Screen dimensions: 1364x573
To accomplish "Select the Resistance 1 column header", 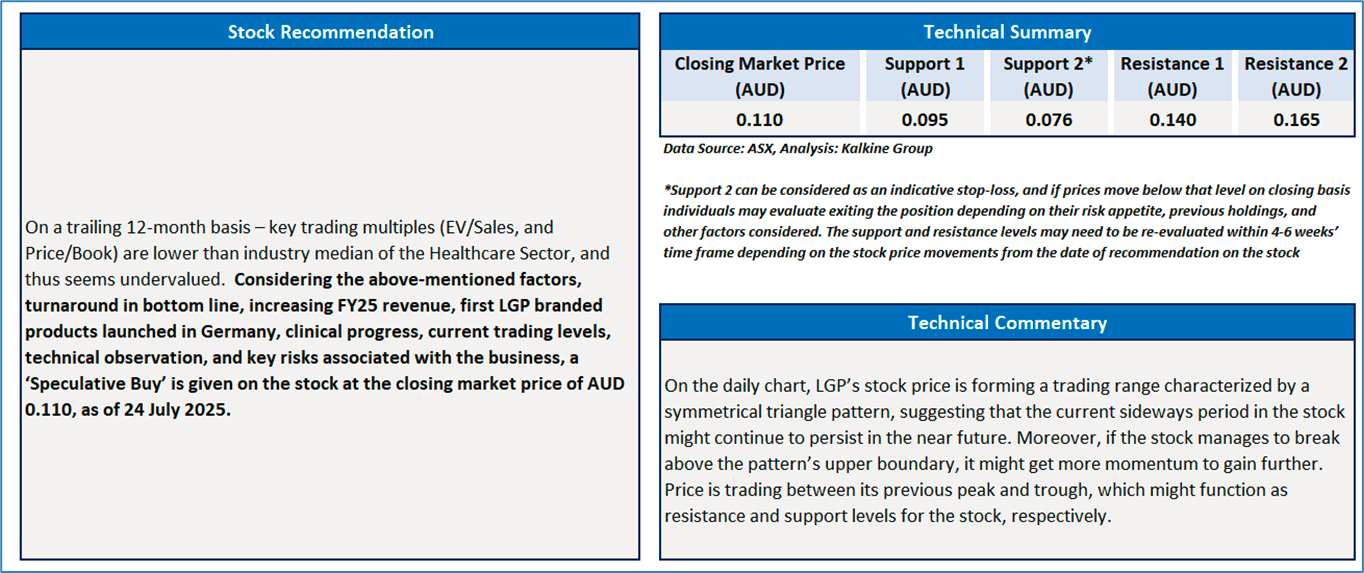I will pyautogui.click(x=1172, y=76).
